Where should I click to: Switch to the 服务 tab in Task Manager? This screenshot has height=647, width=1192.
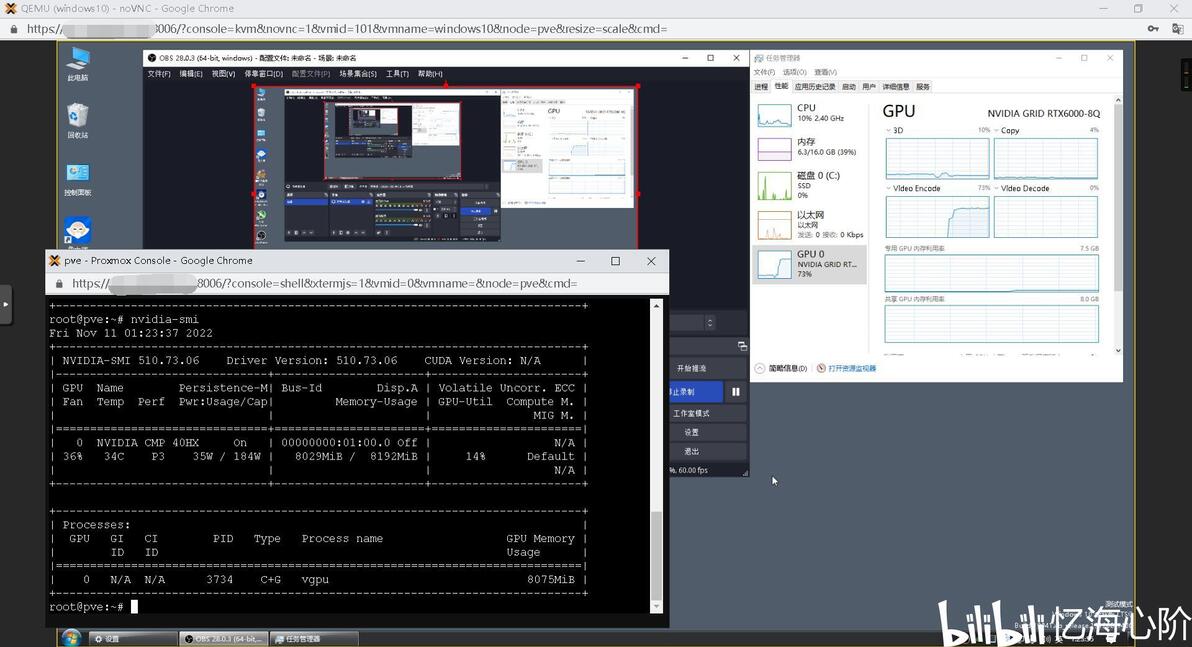[x=922, y=87]
